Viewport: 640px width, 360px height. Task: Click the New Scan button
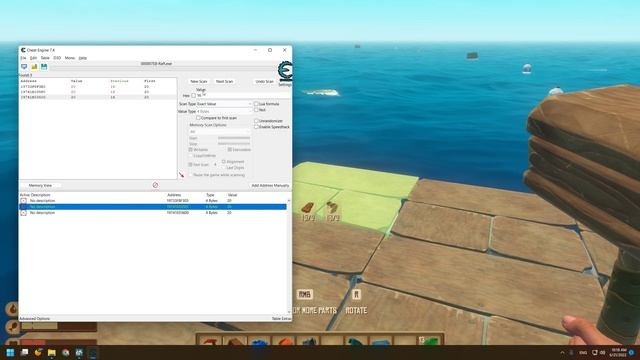(199, 82)
